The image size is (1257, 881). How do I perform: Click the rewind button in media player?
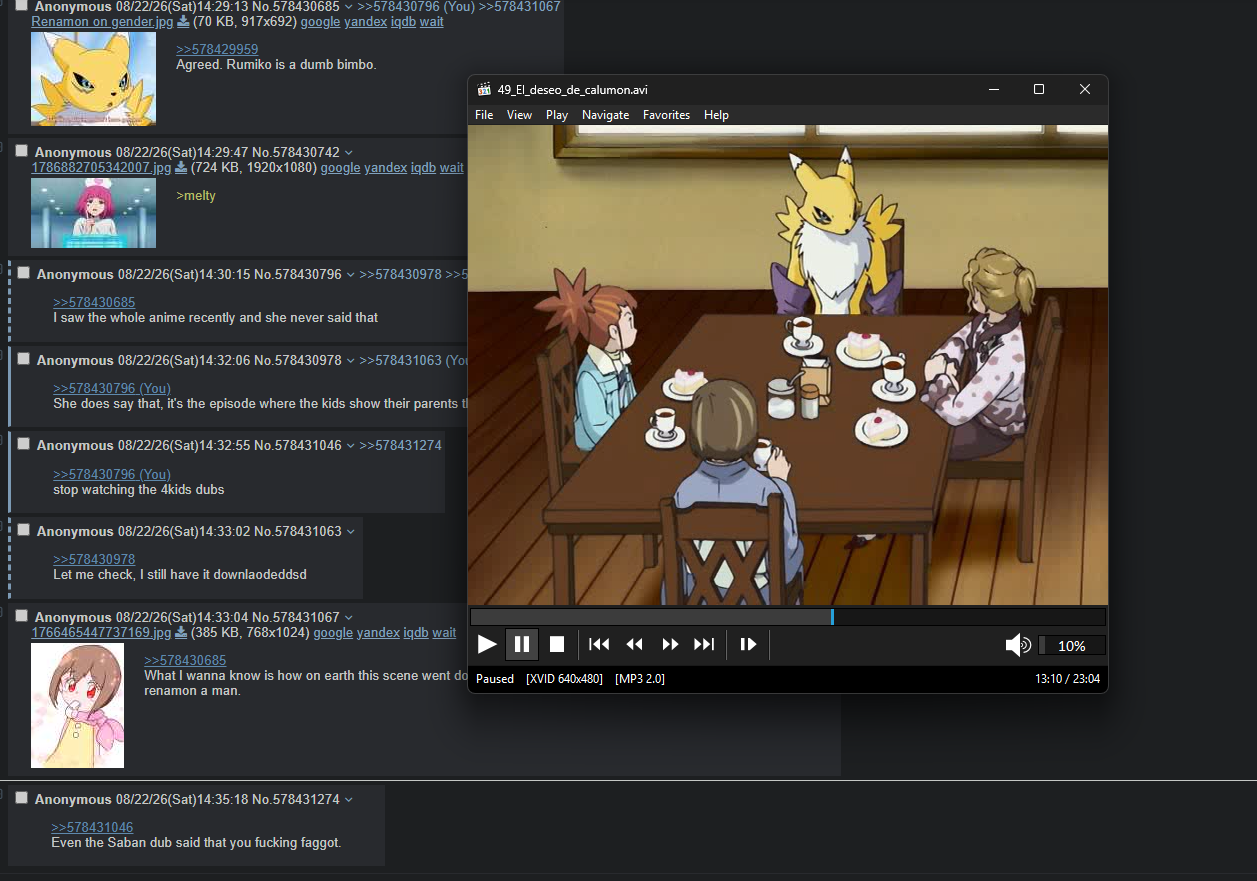pos(634,645)
